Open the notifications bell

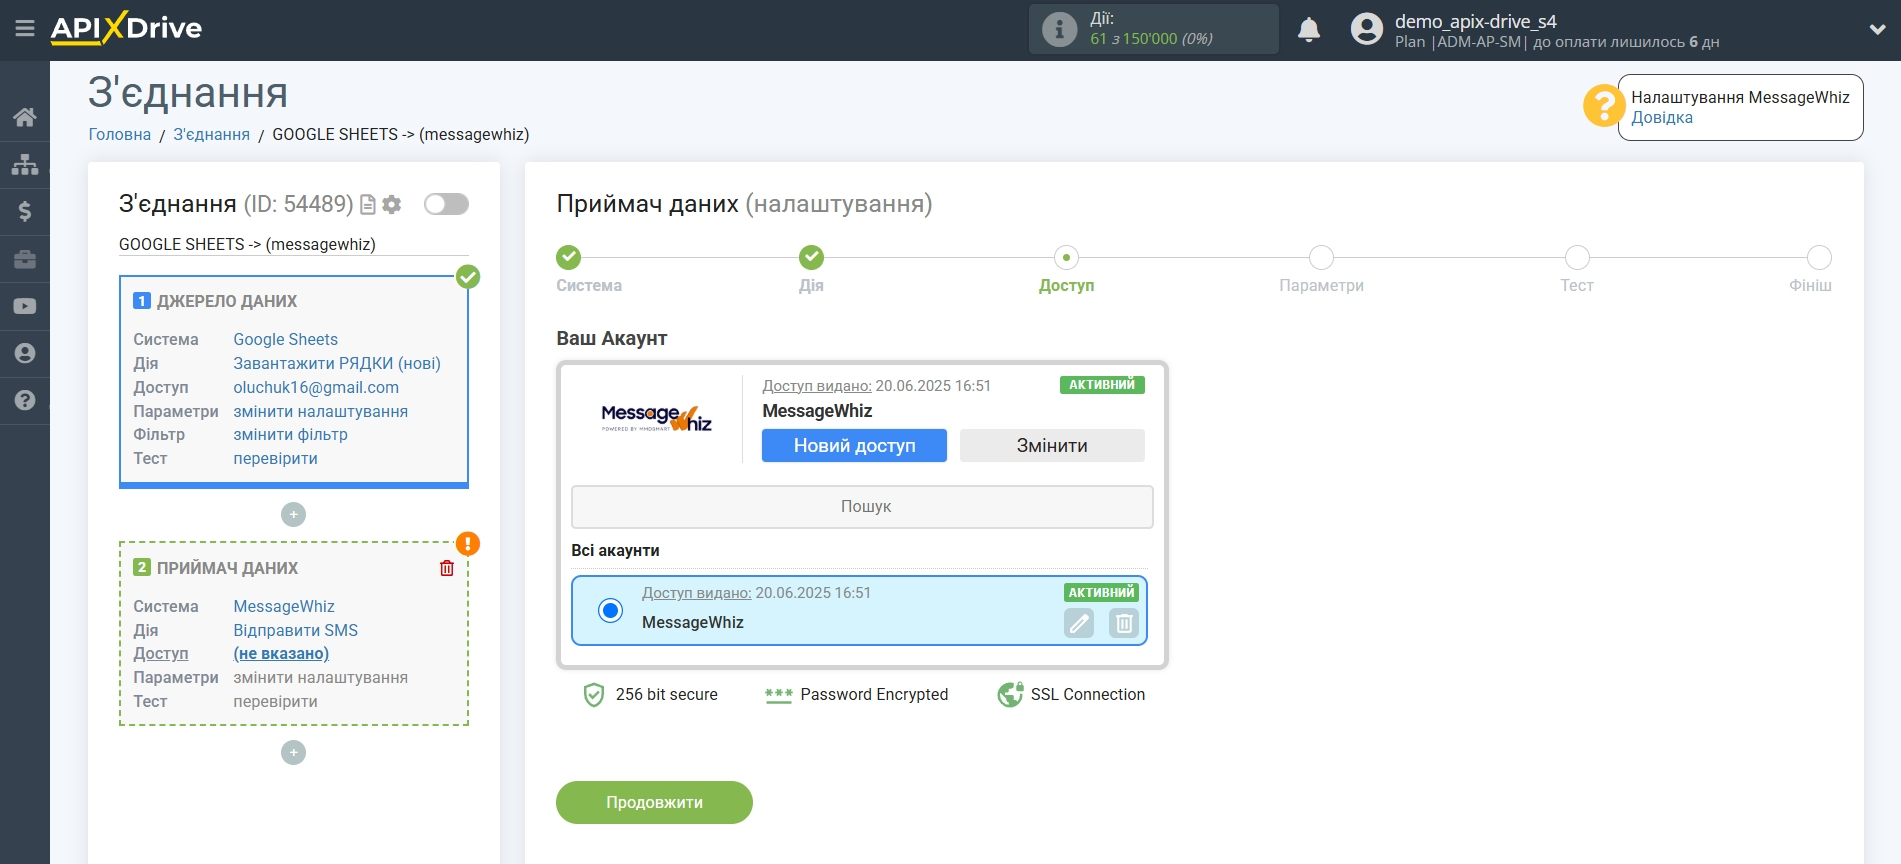pos(1309,30)
